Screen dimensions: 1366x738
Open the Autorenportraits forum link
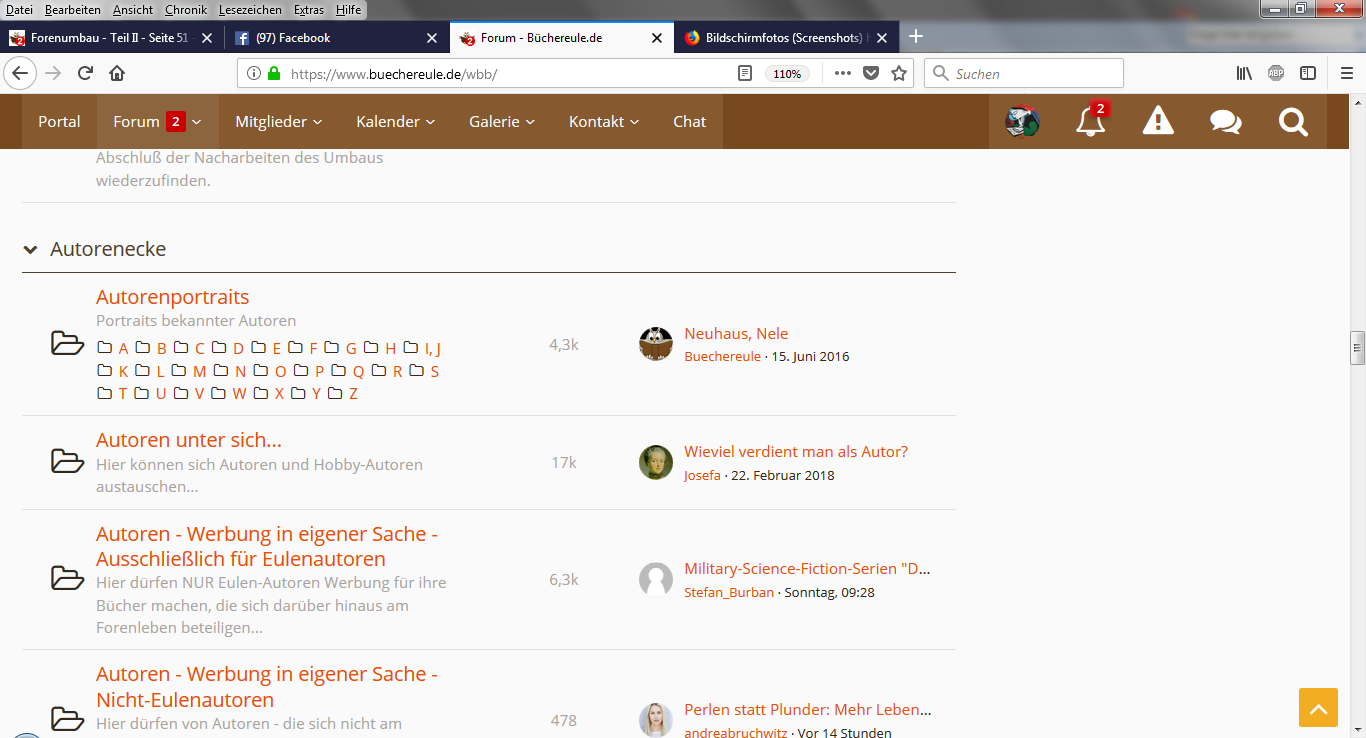click(x=172, y=297)
